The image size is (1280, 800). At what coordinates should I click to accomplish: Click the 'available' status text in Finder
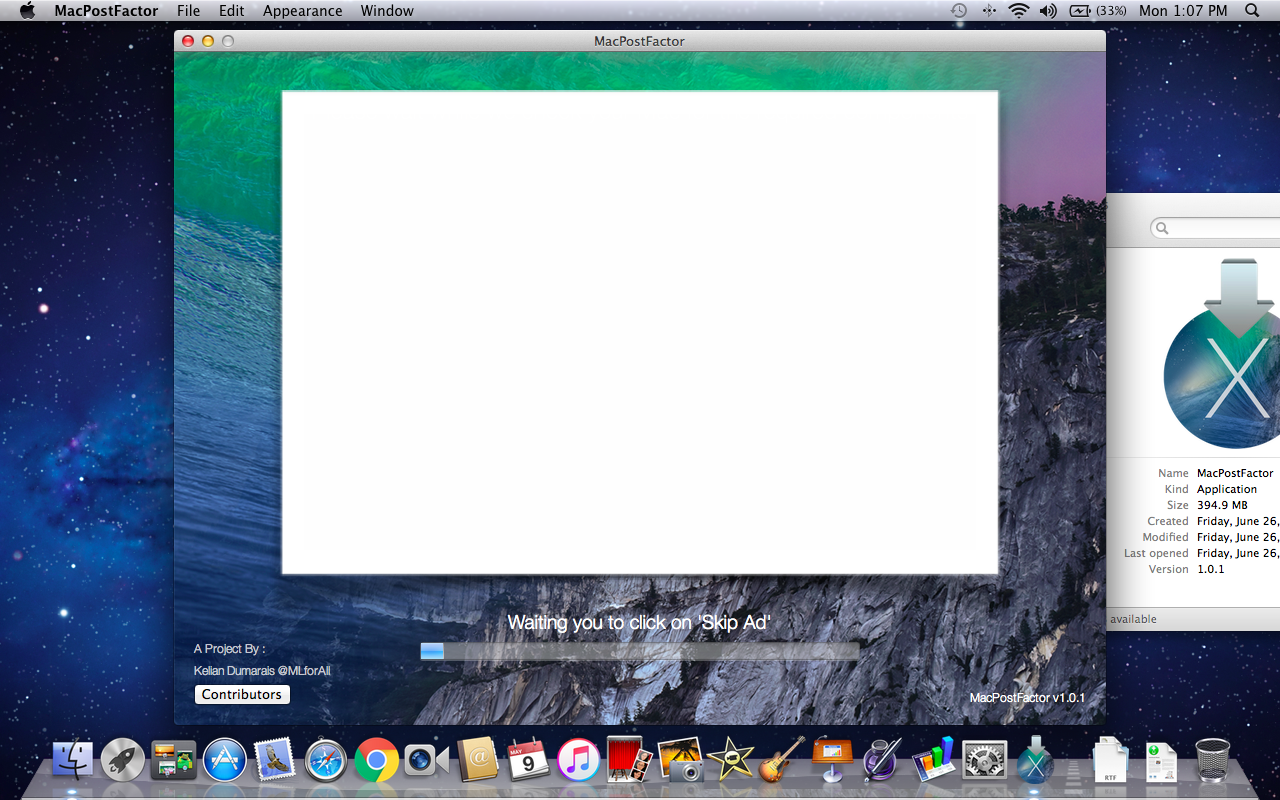tap(1133, 619)
